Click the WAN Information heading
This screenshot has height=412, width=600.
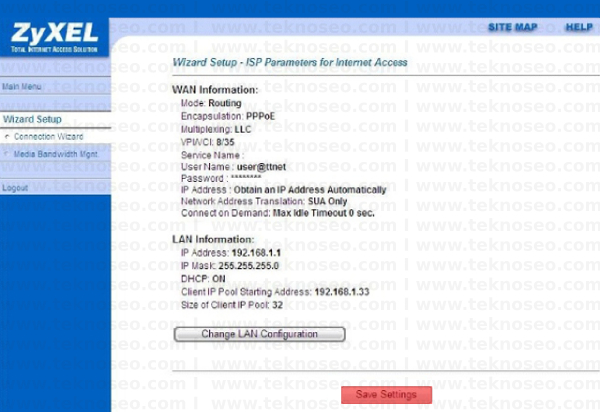coord(215,90)
